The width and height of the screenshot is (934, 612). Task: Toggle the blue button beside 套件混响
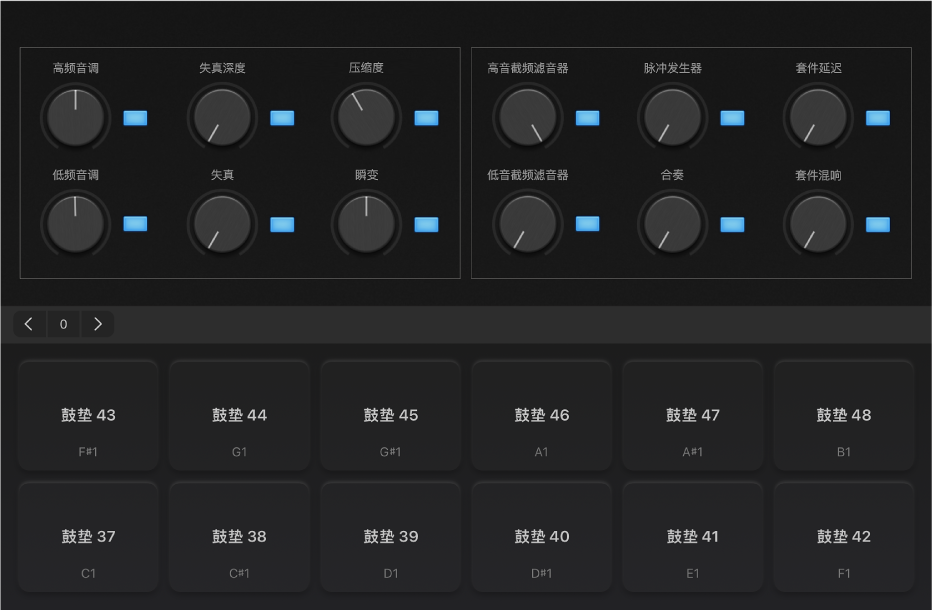(x=878, y=225)
